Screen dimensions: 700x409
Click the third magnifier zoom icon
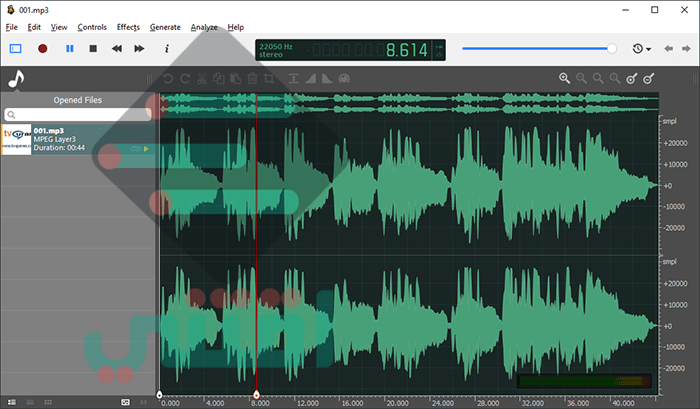point(598,79)
